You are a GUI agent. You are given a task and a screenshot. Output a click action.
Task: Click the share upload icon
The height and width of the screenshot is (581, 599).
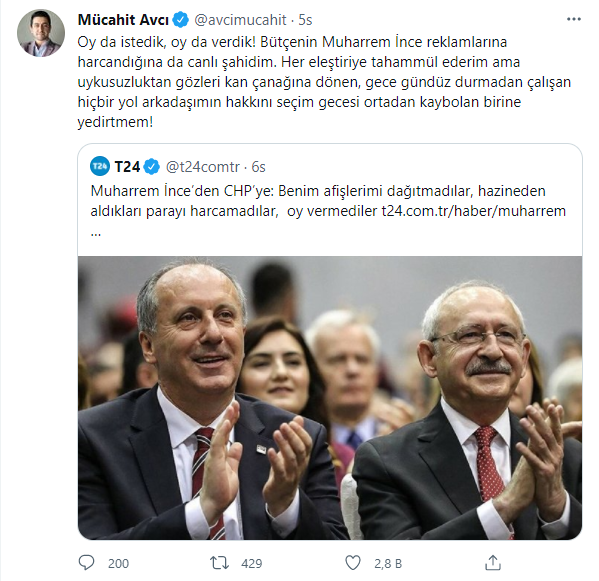(493, 563)
